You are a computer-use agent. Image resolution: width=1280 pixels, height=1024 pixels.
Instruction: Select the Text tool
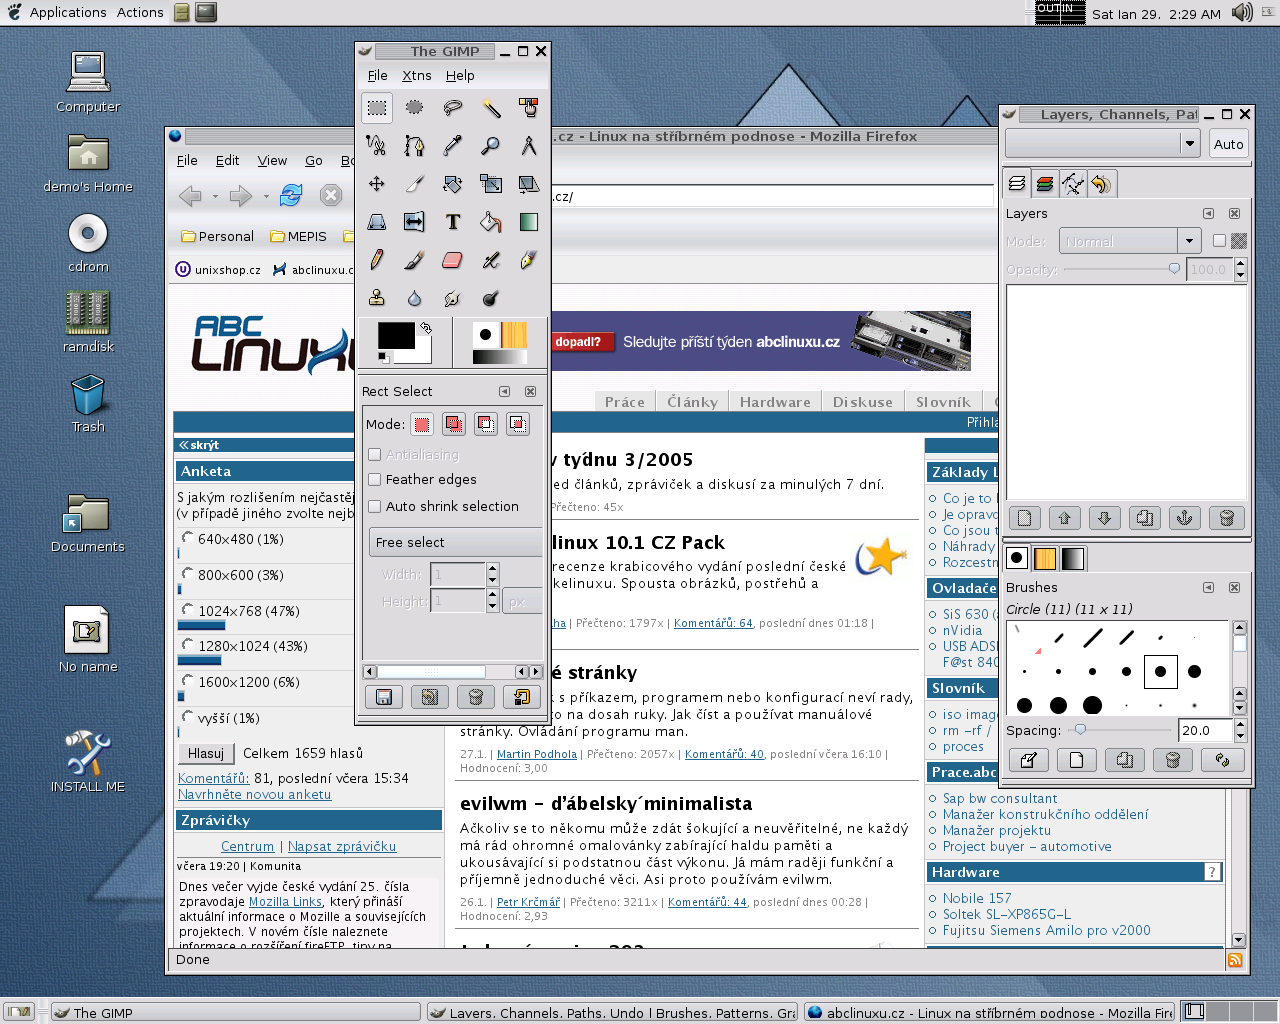(453, 222)
